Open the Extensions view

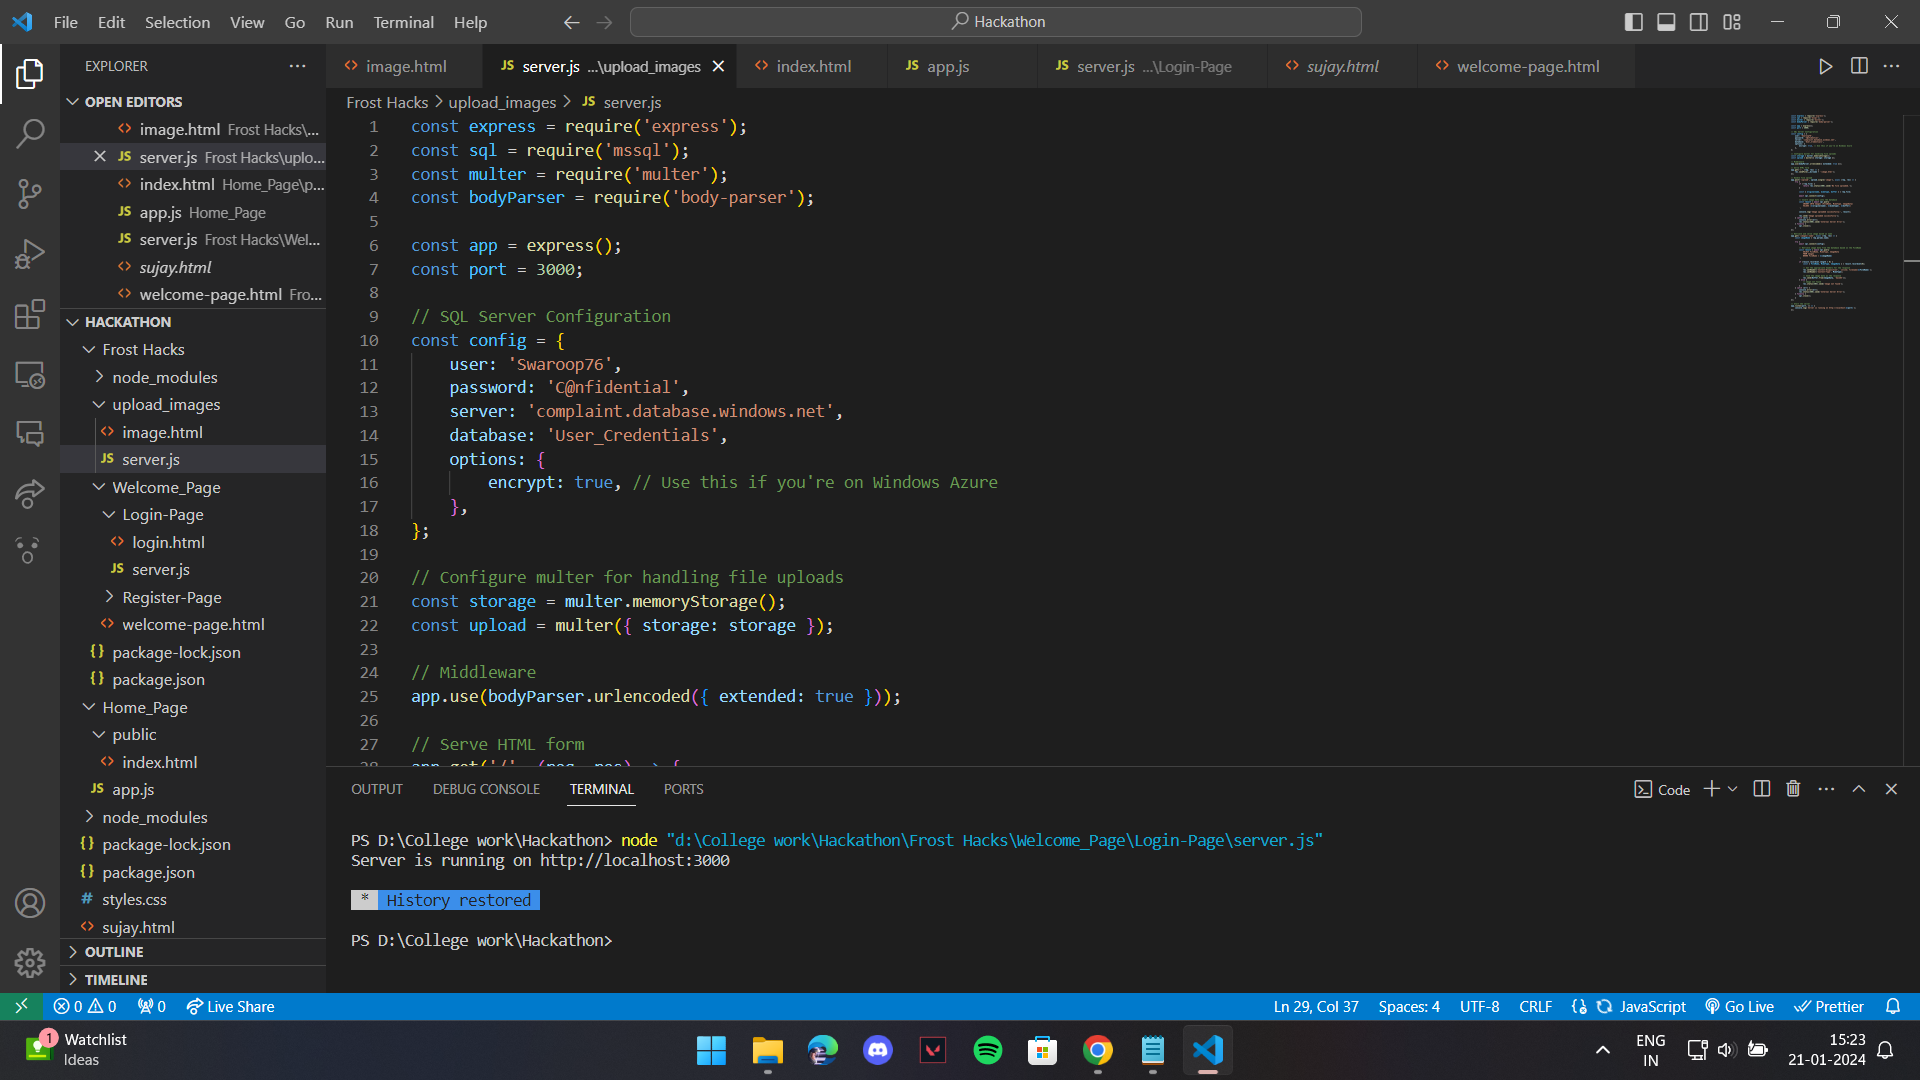30,314
